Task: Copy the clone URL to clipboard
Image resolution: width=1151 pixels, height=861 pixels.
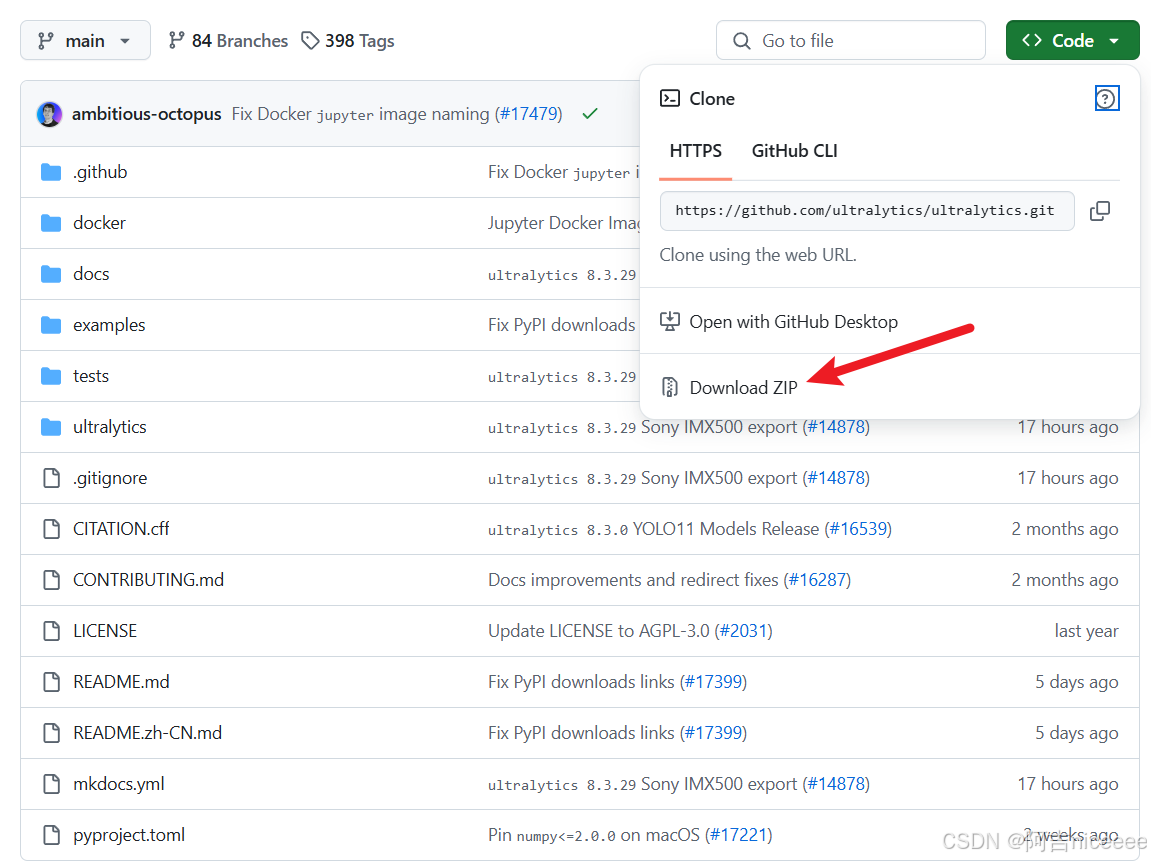Action: point(1100,211)
